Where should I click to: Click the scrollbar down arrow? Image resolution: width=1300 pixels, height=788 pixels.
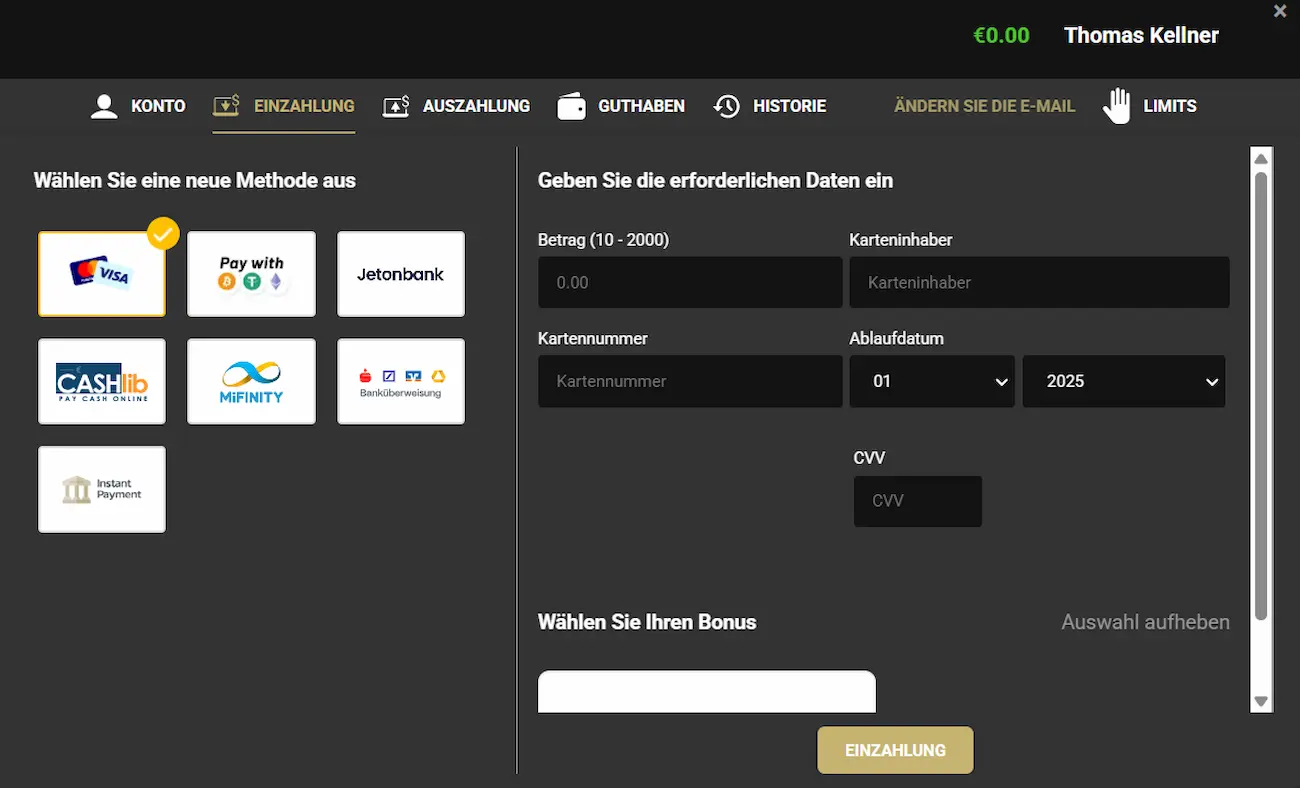pyautogui.click(x=1261, y=701)
